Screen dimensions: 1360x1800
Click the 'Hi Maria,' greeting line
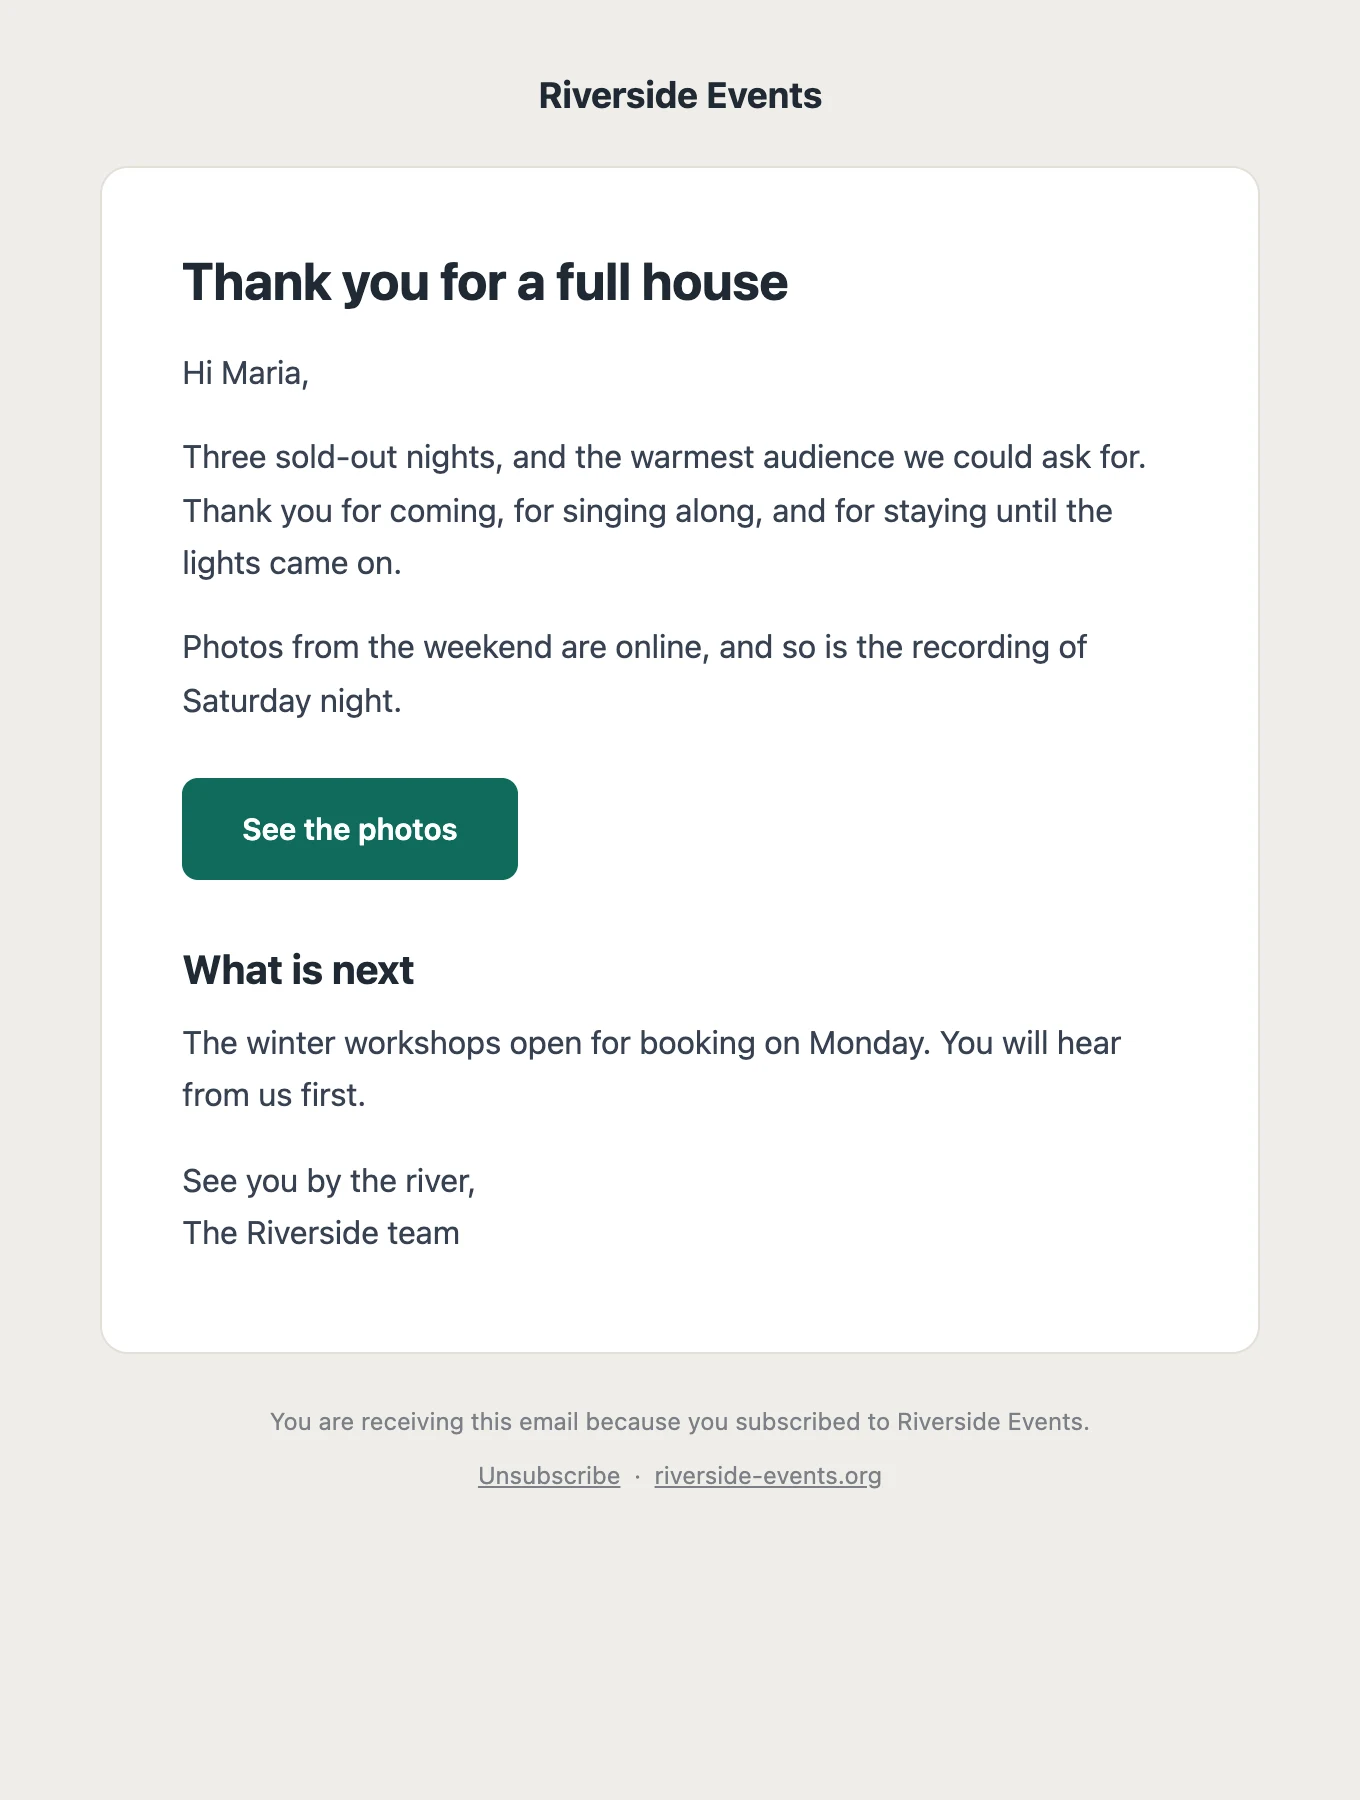245,374
